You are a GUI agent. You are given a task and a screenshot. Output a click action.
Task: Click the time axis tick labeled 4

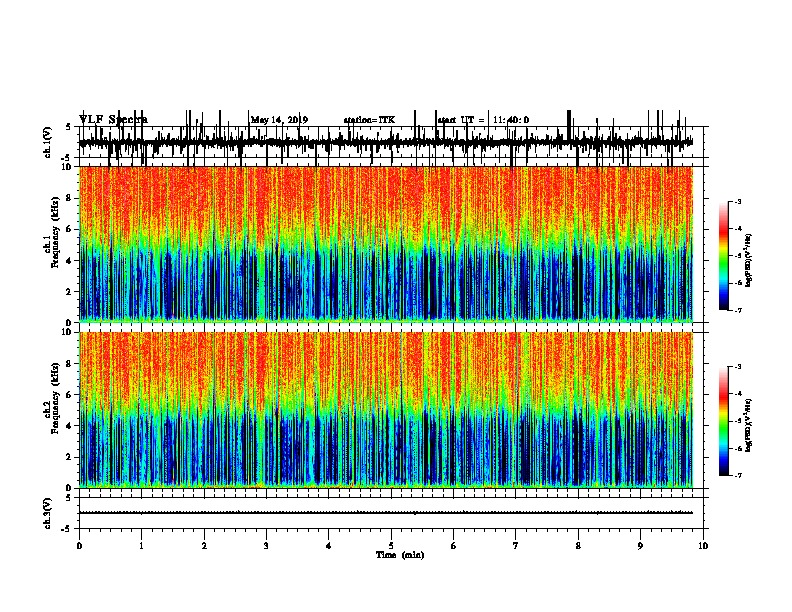329,546
